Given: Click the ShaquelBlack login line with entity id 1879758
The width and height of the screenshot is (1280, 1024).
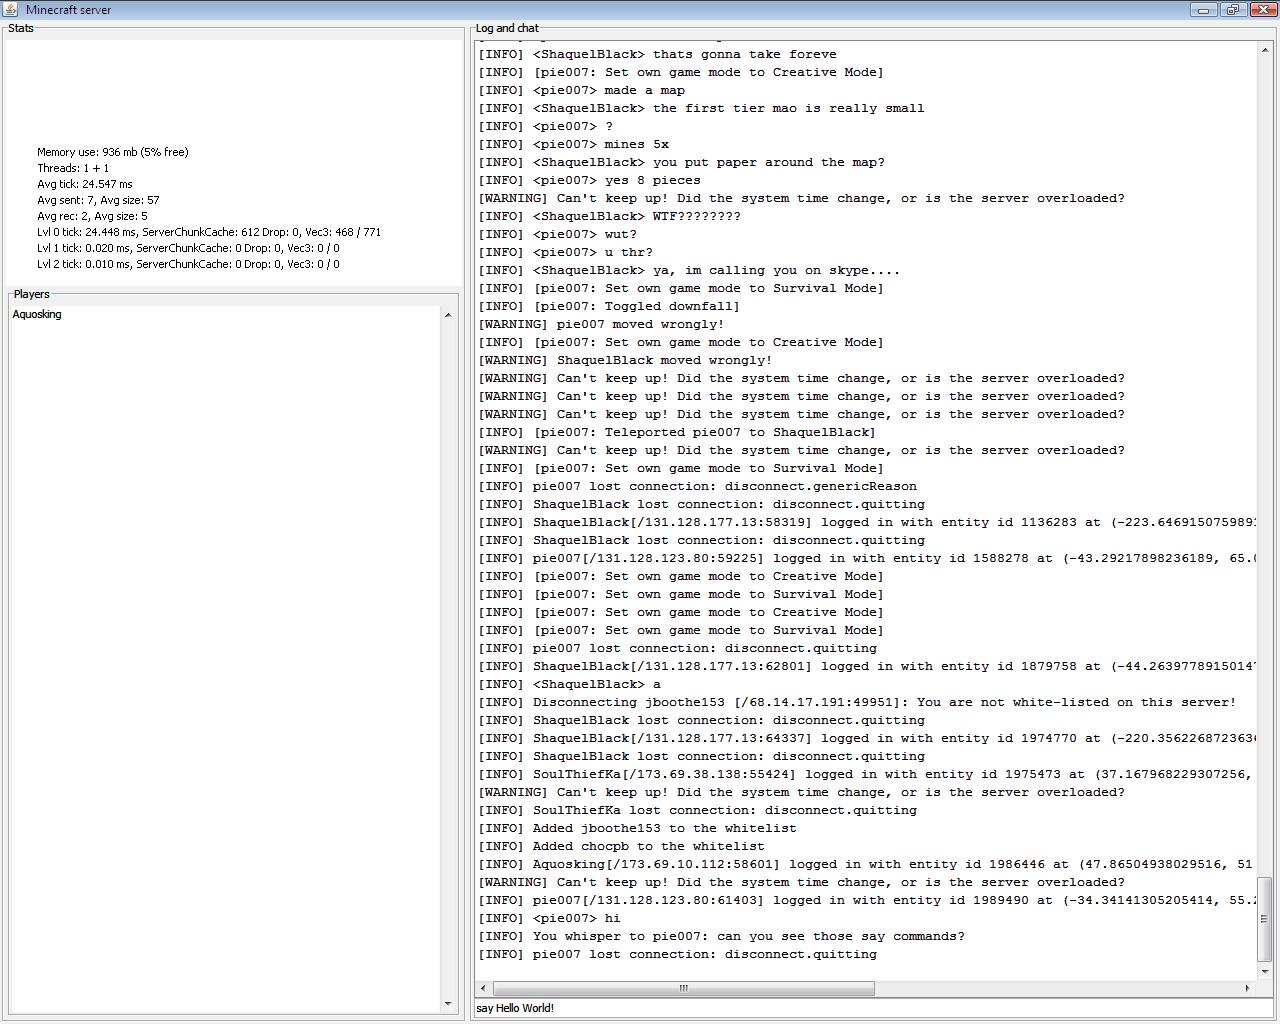Looking at the screenshot, I should 867,666.
